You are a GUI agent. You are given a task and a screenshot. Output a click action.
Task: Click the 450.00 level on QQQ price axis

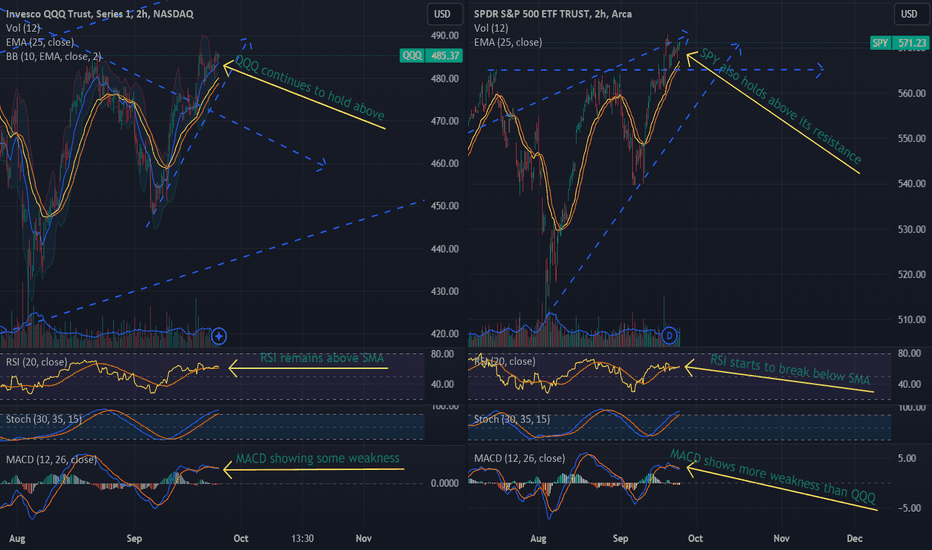click(x=445, y=206)
